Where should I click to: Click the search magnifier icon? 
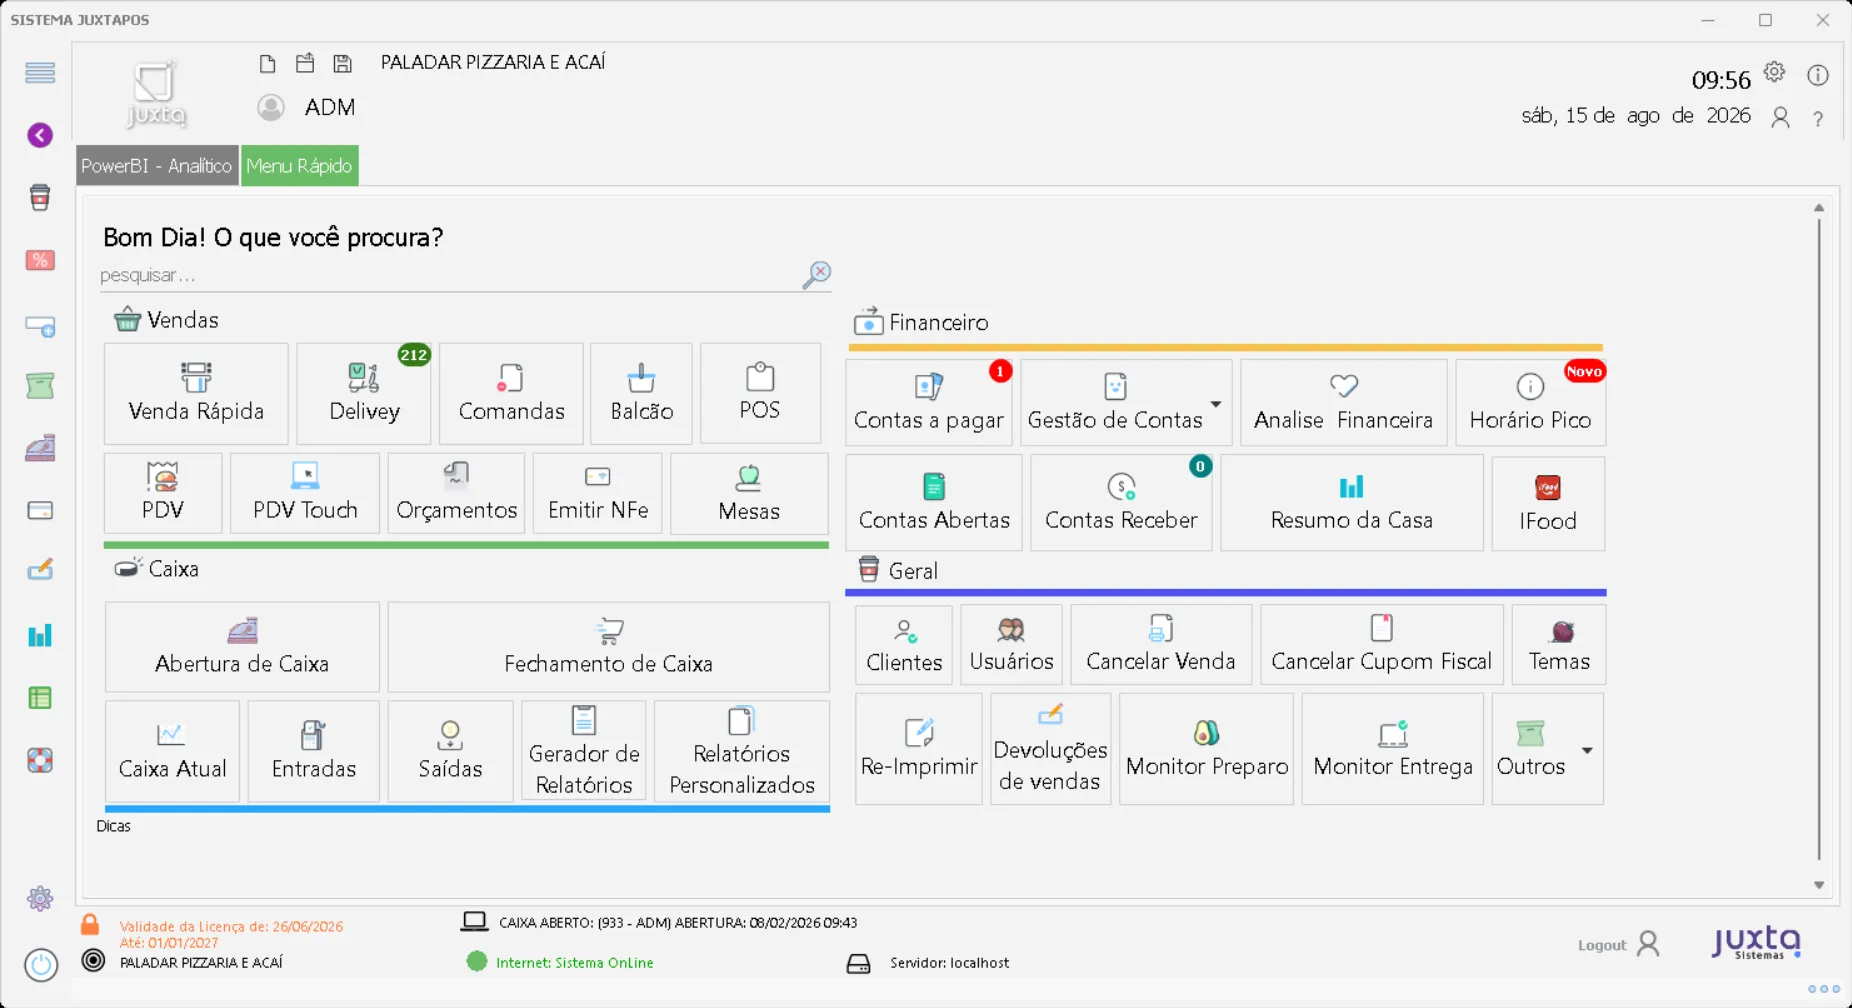click(817, 275)
